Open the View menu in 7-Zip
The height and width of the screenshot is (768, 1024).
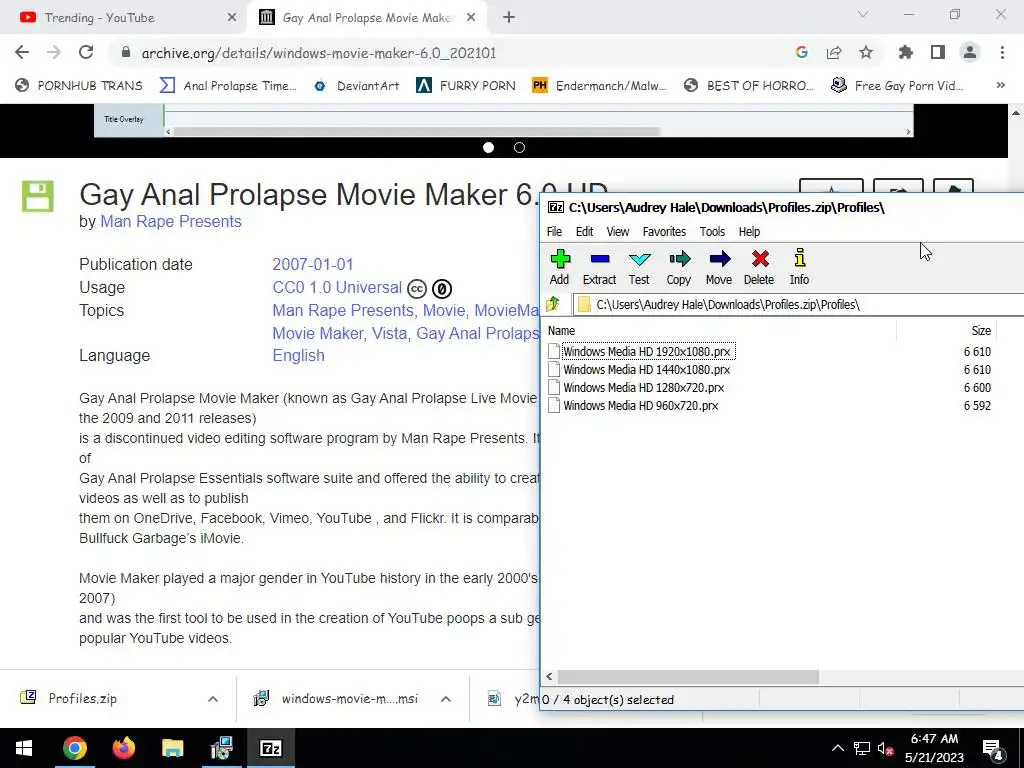coord(617,231)
